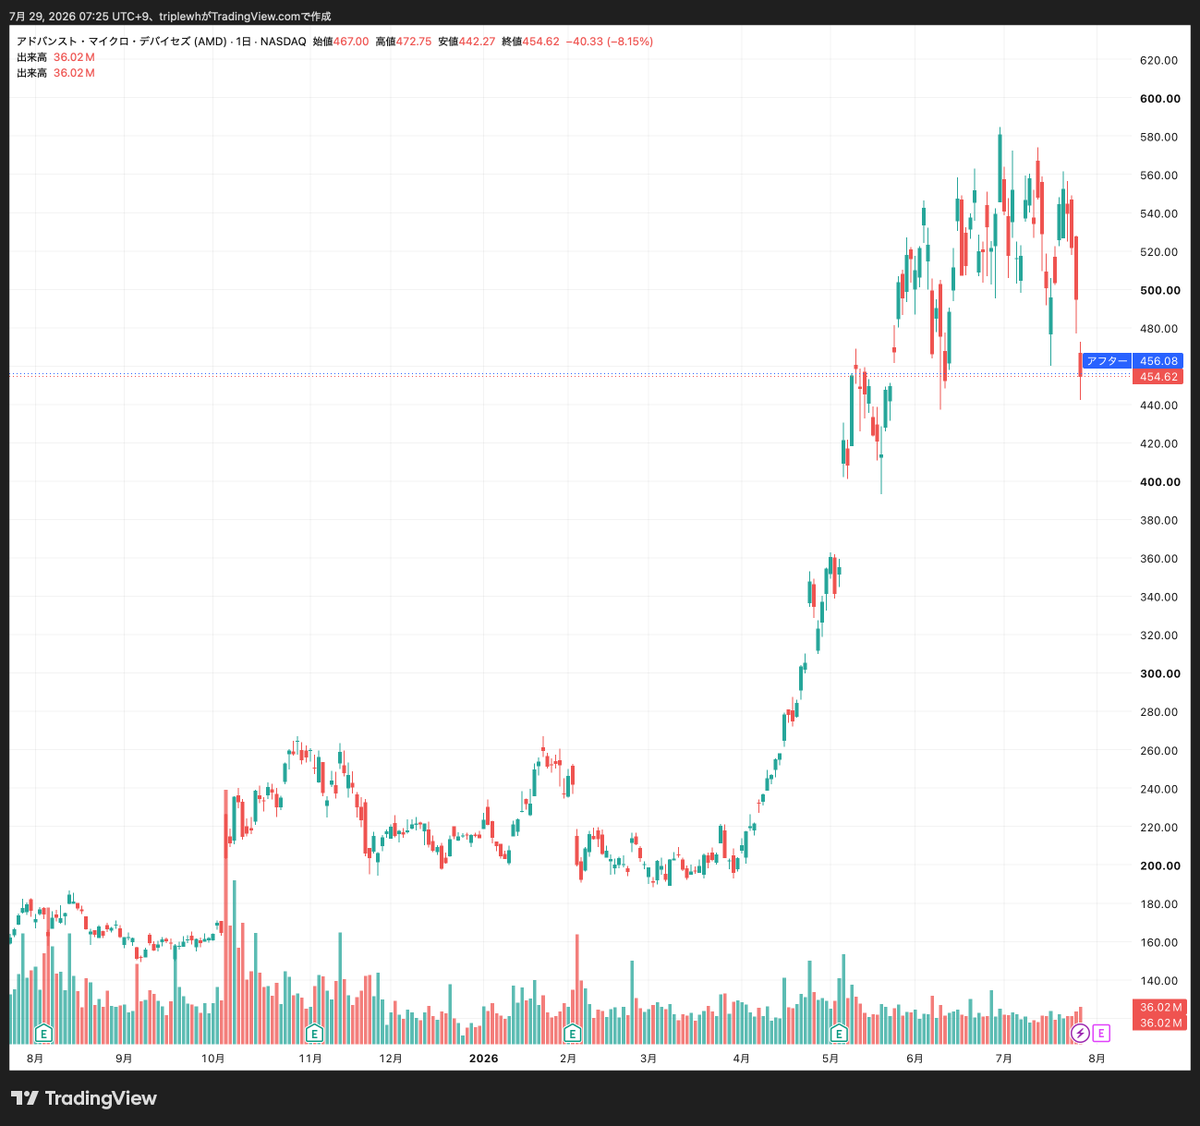The image size is (1200, 1126).
Task: Click the earnings E marker near 5月
Action: coord(839,1033)
